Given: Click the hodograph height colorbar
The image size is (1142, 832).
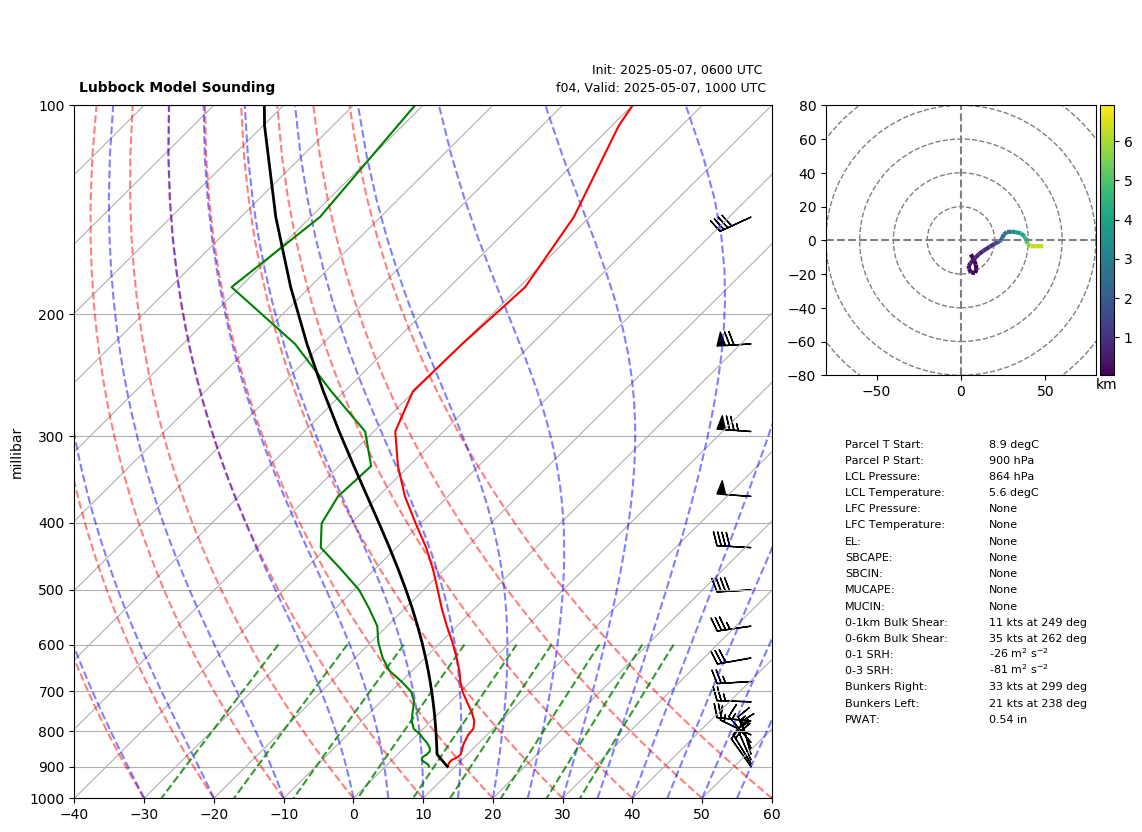Looking at the screenshot, I should tap(1107, 240).
